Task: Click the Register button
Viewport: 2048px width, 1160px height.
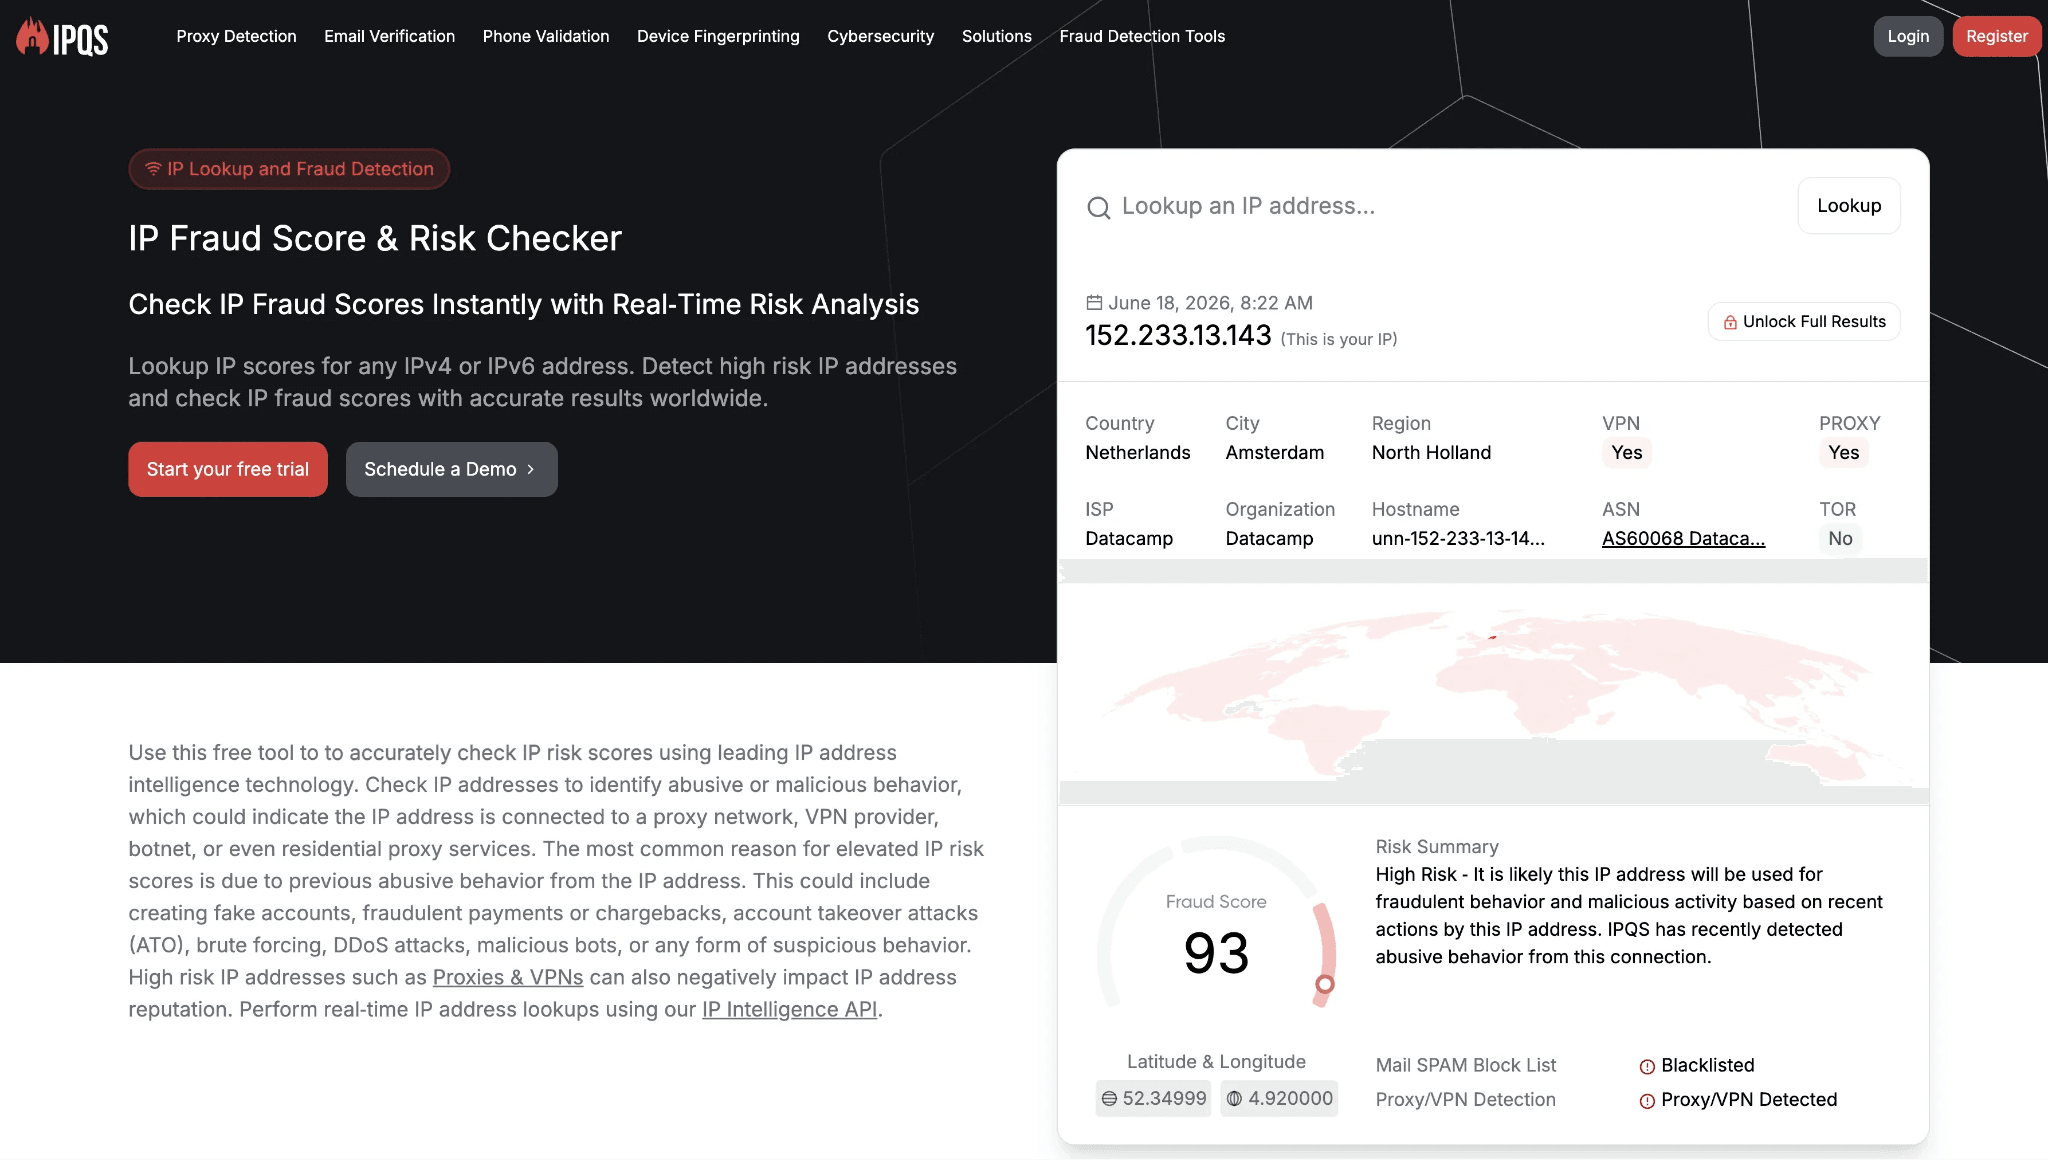Action: click(1996, 36)
